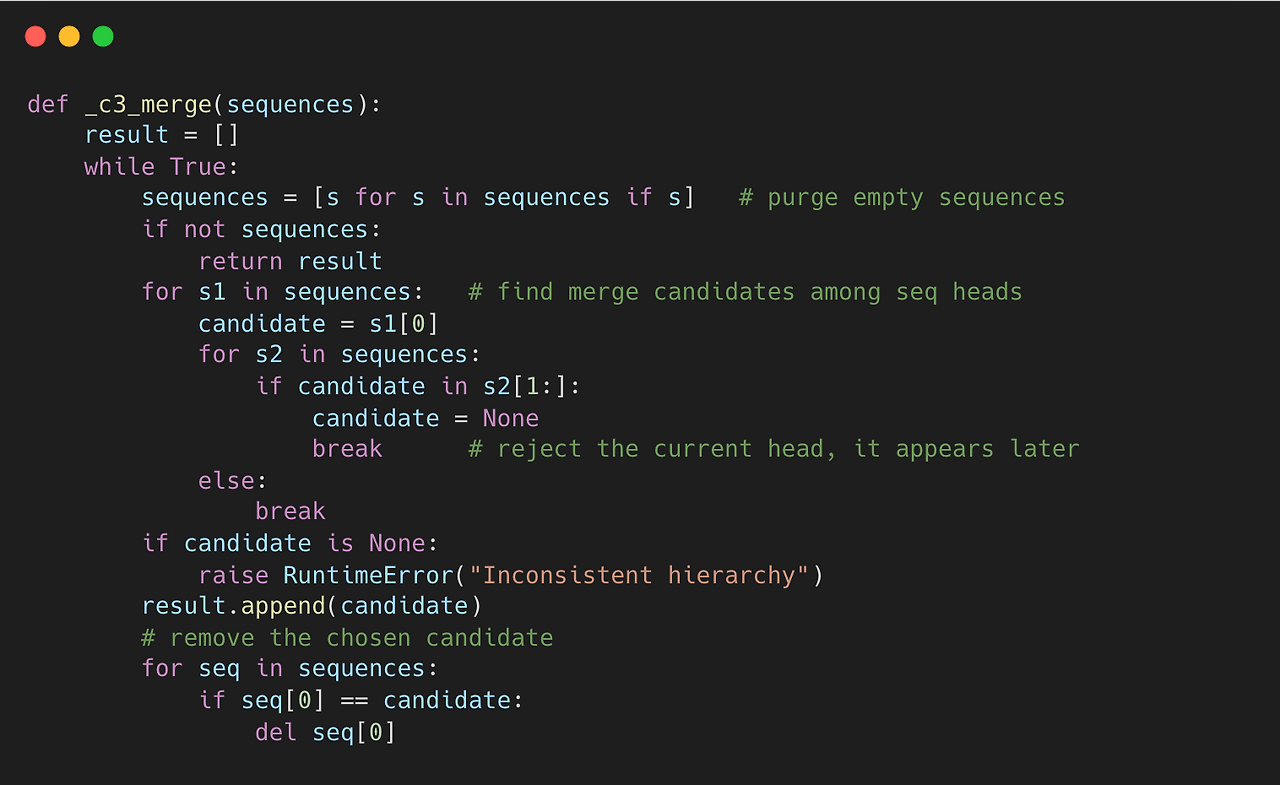
Task: Click 'if candidate in s2[1:]:' condition
Action: click(x=418, y=386)
